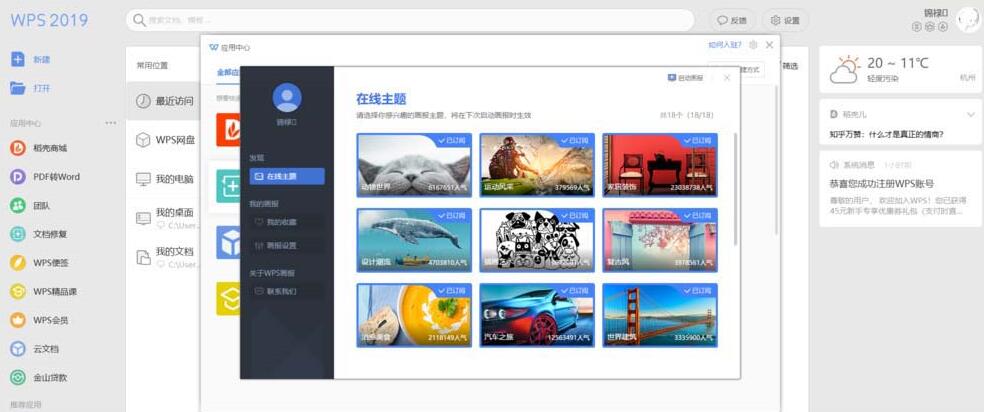Open 恭喜您成功注册WPS账号 message
Image resolution: width=984 pixels, height=412 pixels.
pos(882,184)
